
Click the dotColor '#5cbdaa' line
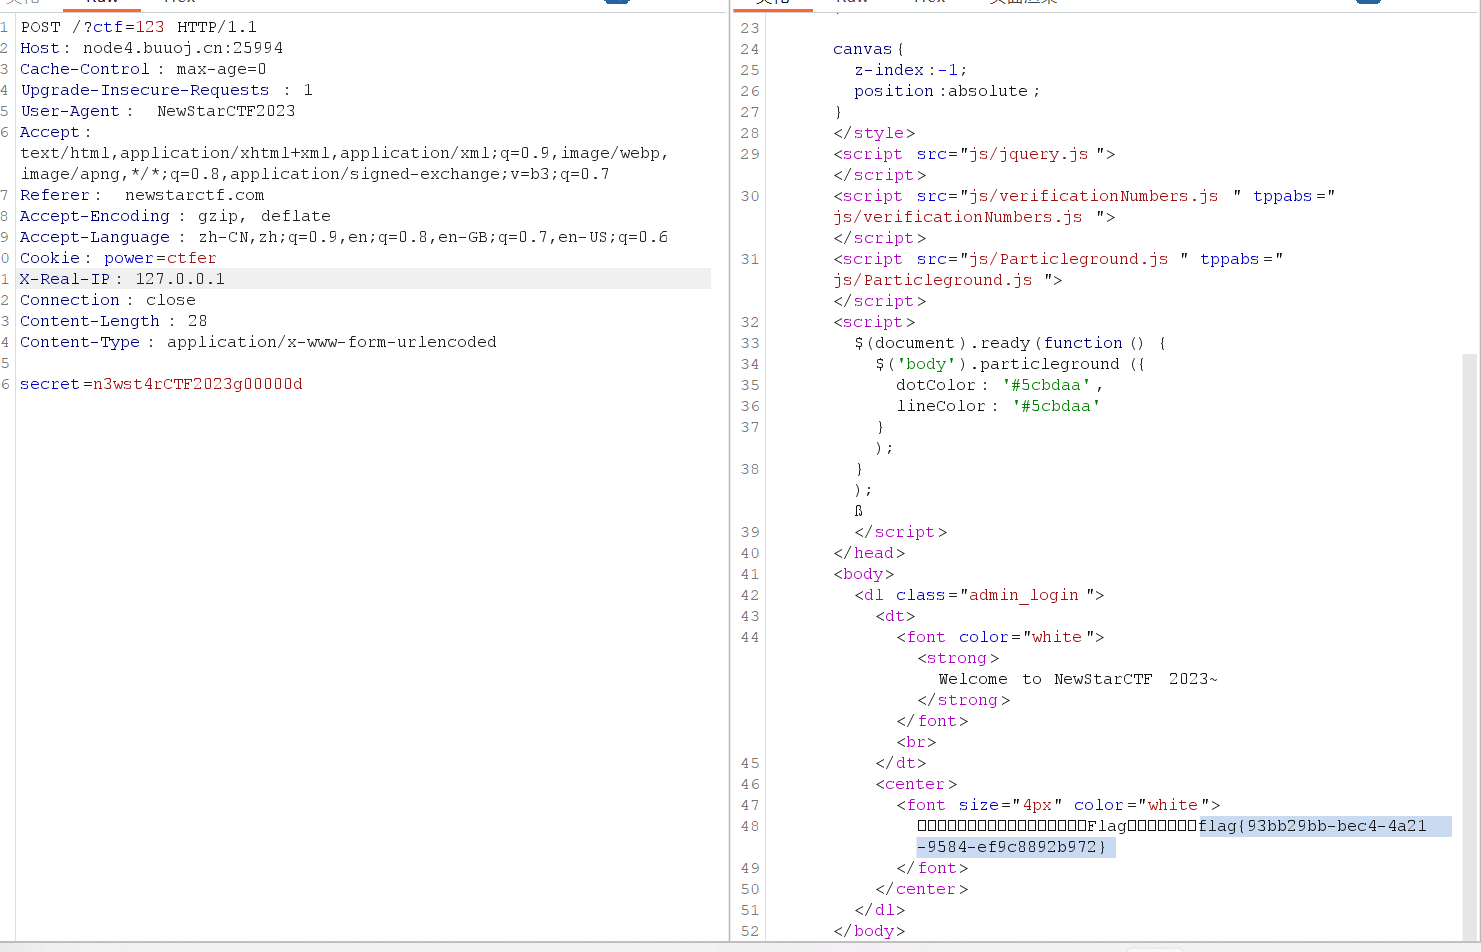(999, 385)
